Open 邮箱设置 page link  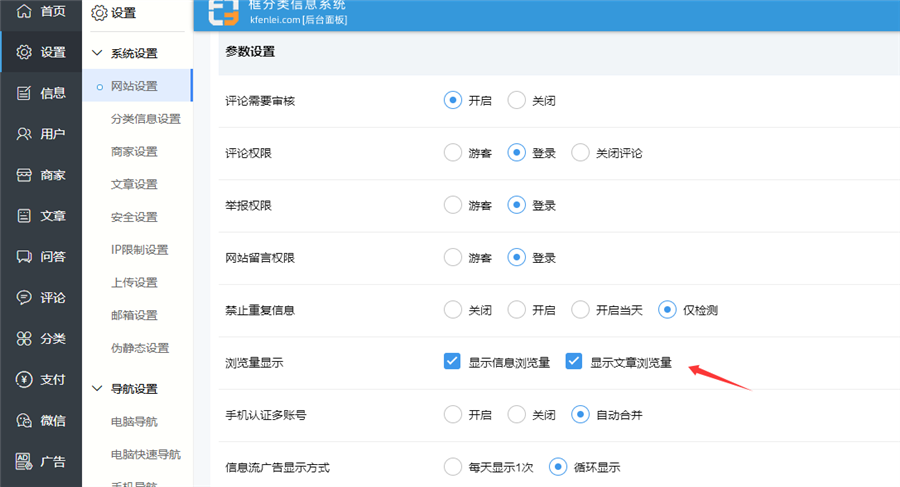coord(134,315)
